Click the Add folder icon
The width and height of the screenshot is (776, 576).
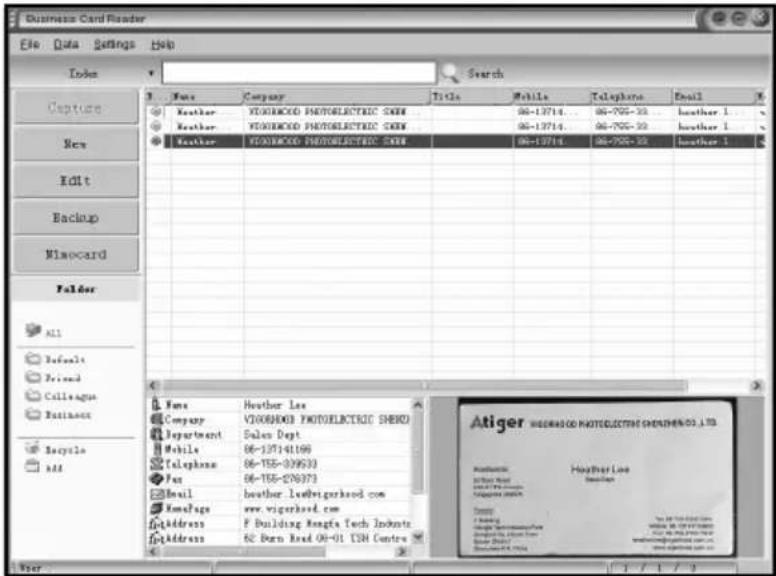click(x=32, y=467)
